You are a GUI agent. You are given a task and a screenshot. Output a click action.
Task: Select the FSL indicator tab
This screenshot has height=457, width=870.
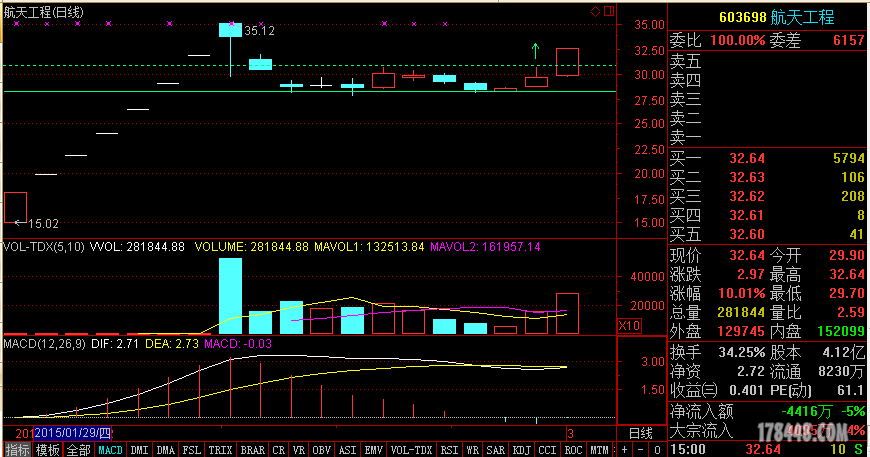(x=191, y=450)
